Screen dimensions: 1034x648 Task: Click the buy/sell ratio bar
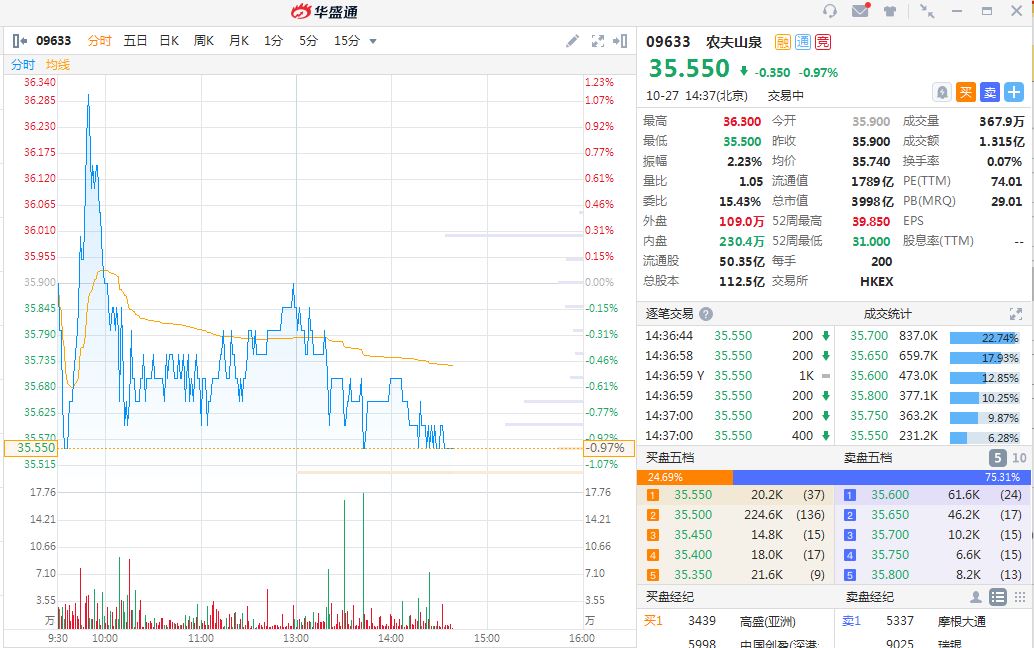(x=834, y=477)
